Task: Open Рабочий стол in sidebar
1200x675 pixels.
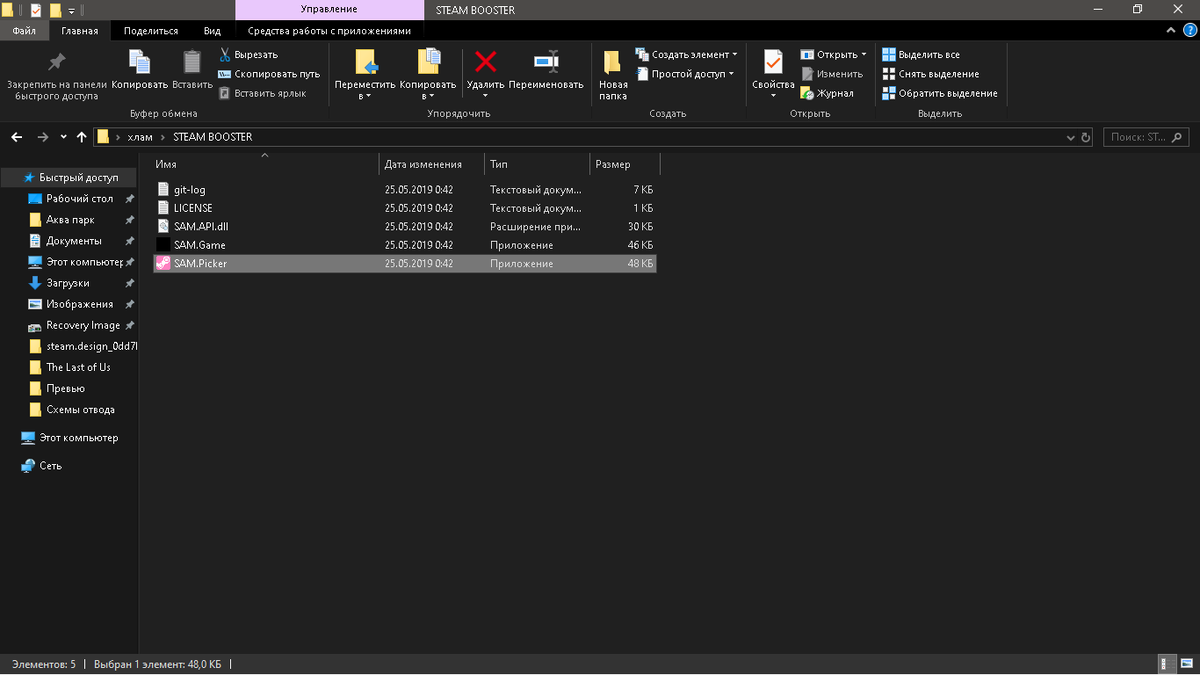Action: tap(79, 199)
